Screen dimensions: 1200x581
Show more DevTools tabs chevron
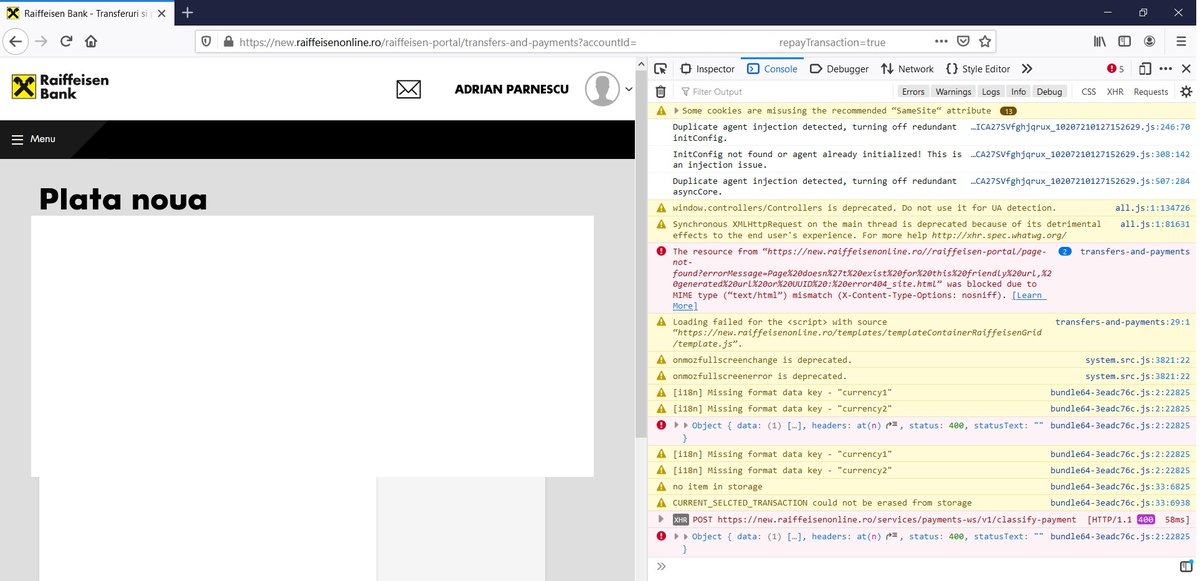pyautogui.click(x=1027, y=69)
